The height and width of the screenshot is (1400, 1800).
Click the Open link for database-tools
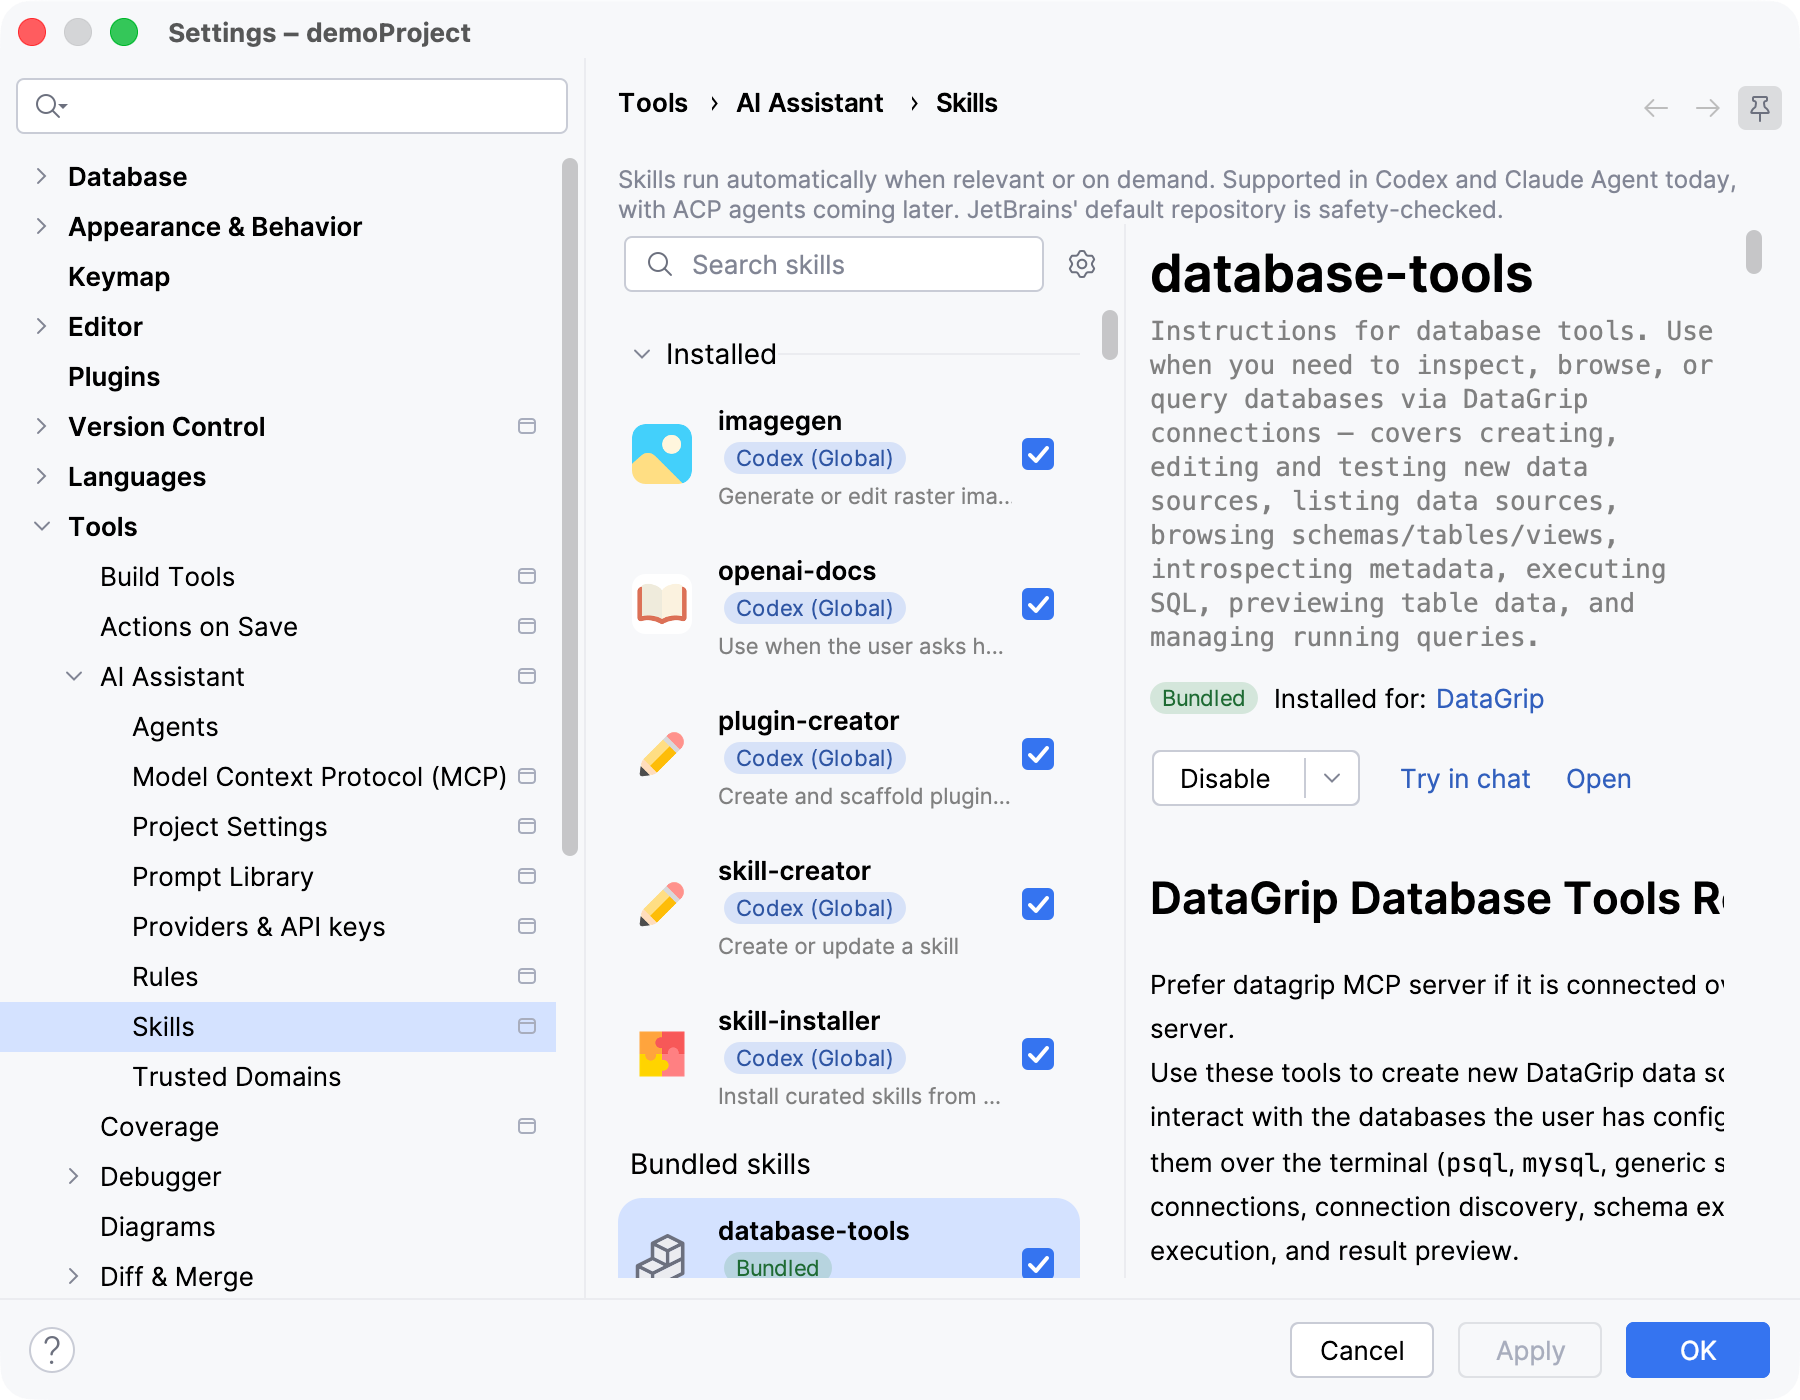point(1598,778)
